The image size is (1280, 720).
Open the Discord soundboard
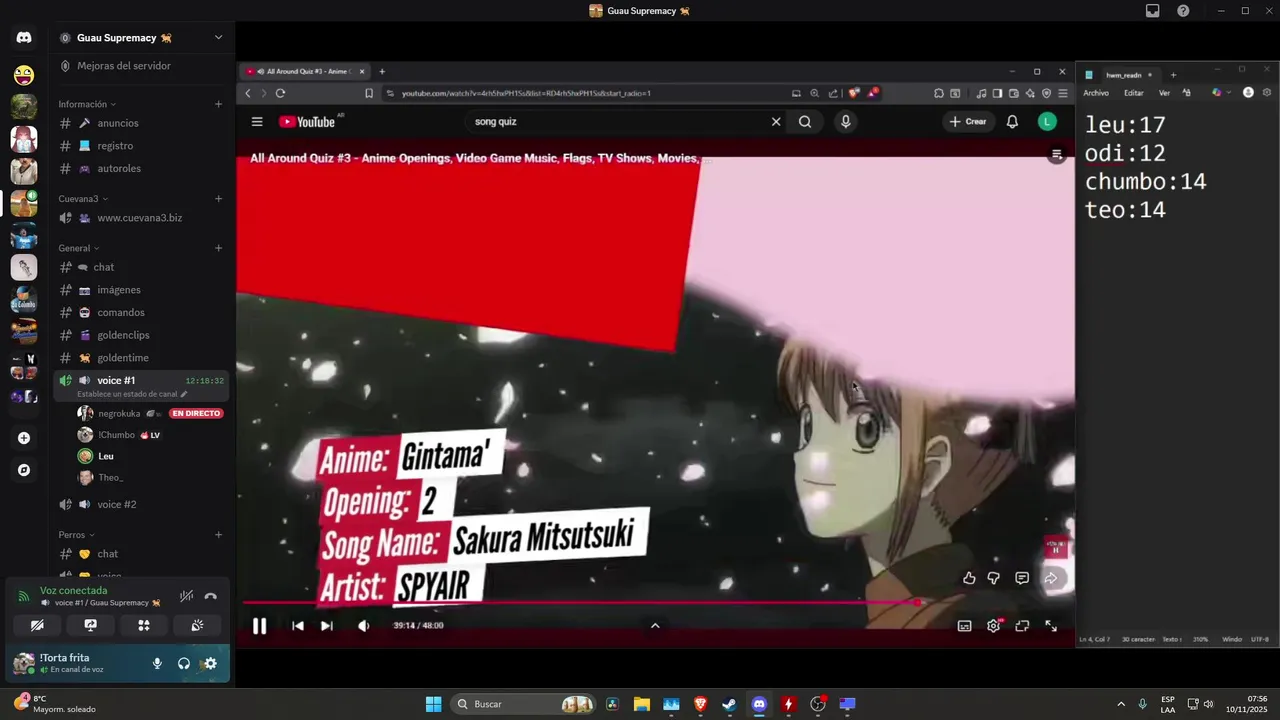click(x=197, y=625)
